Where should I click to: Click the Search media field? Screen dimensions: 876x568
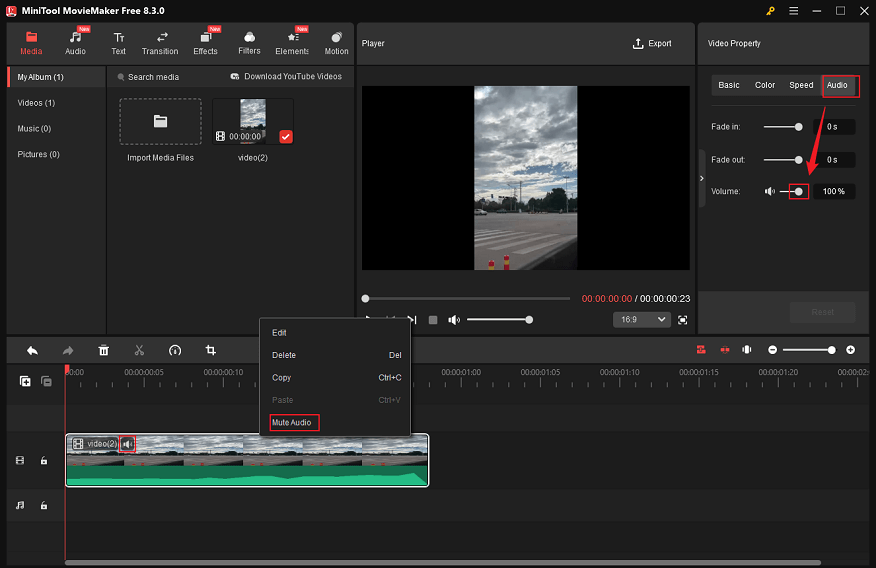[153, 77]
